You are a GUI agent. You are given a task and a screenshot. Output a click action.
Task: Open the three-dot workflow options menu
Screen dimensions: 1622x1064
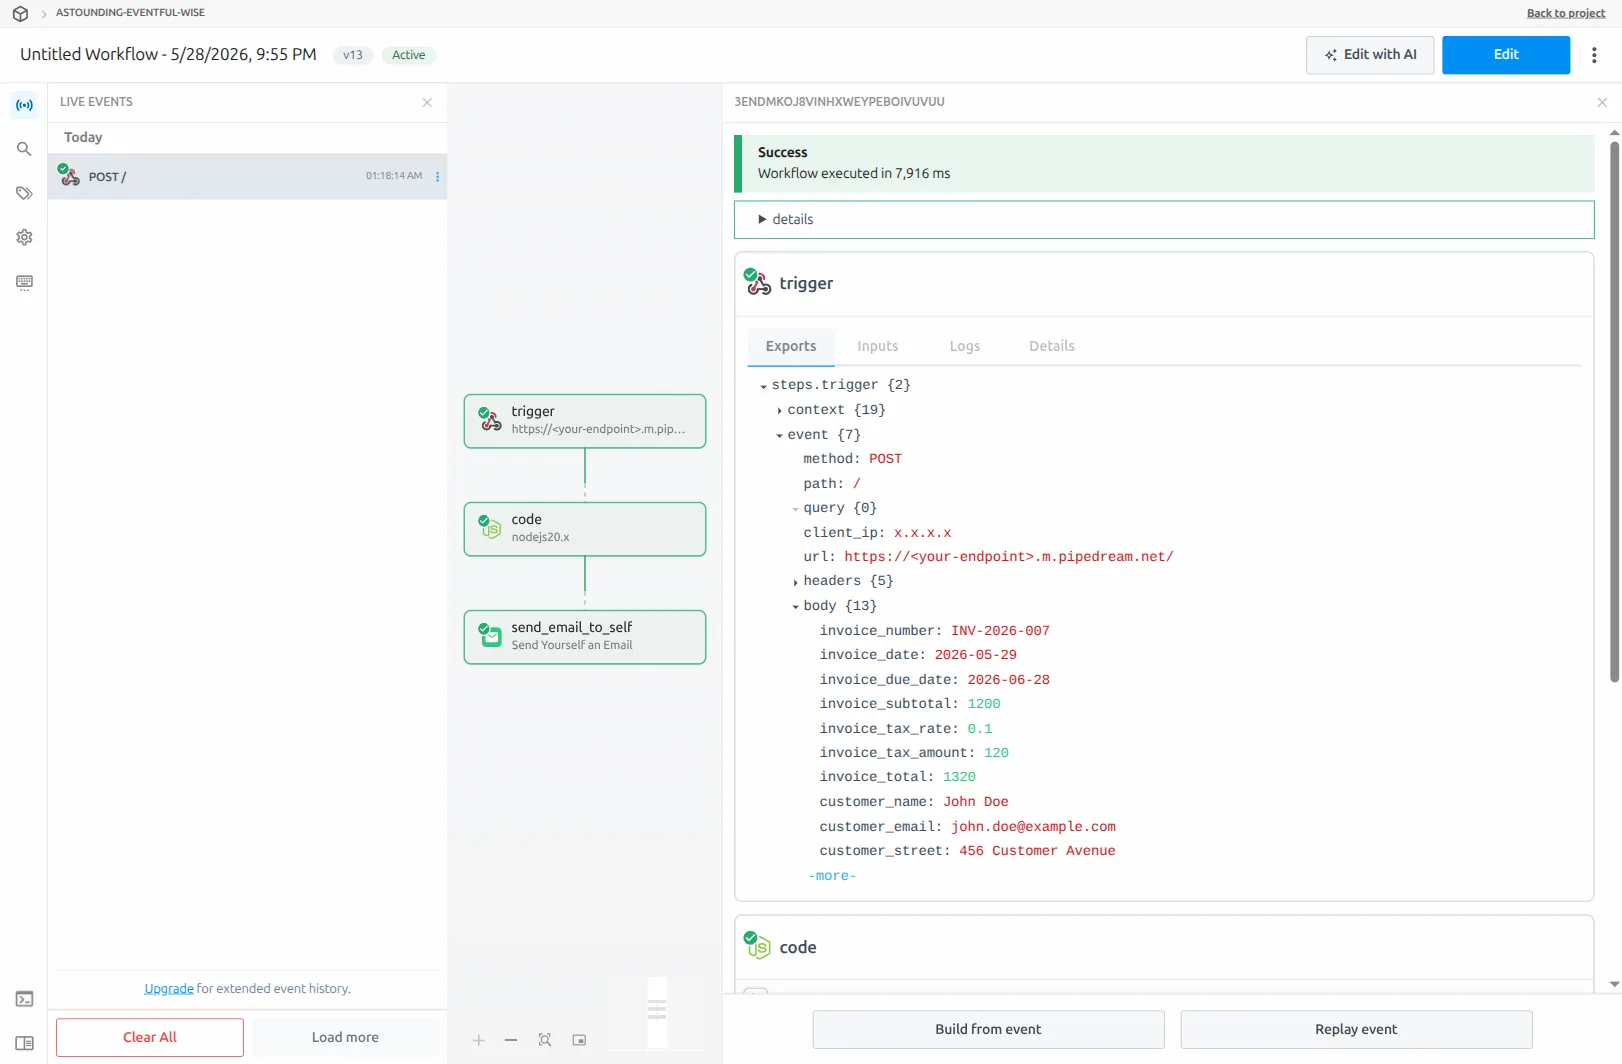pyautogui.click(x=1594, y=55)
